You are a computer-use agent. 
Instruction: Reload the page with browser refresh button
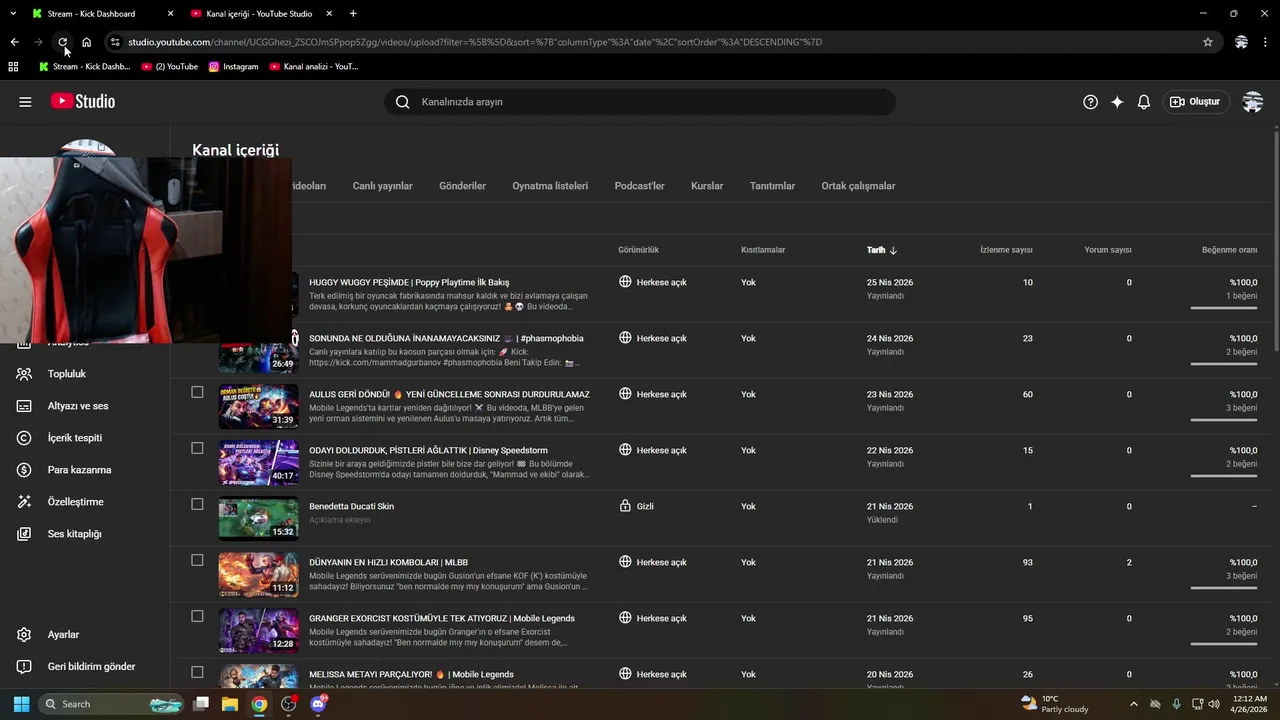pos(62,42)
